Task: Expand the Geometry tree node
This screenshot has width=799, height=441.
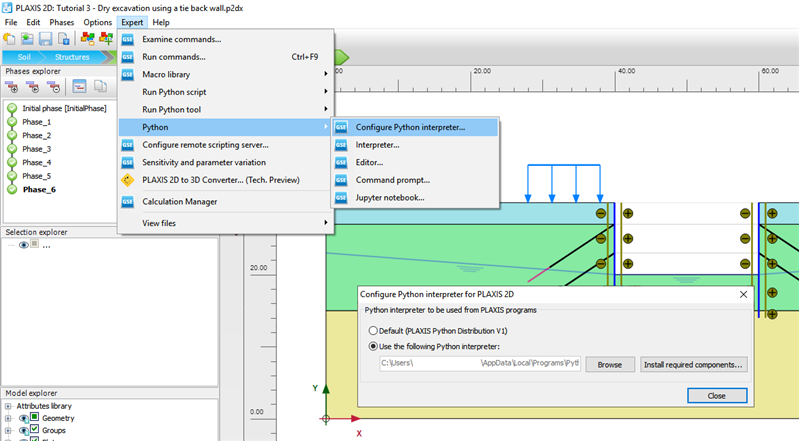Action: (x=8, y=418)
